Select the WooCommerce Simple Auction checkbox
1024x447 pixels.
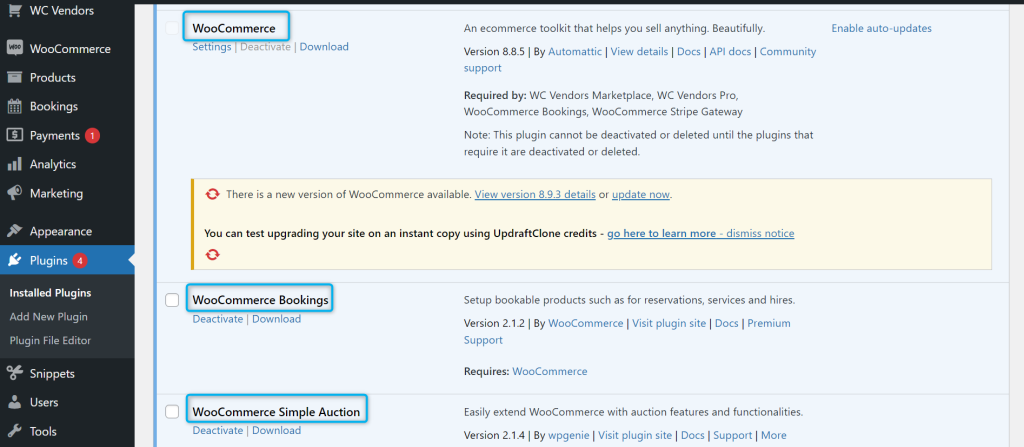point(172,411)
